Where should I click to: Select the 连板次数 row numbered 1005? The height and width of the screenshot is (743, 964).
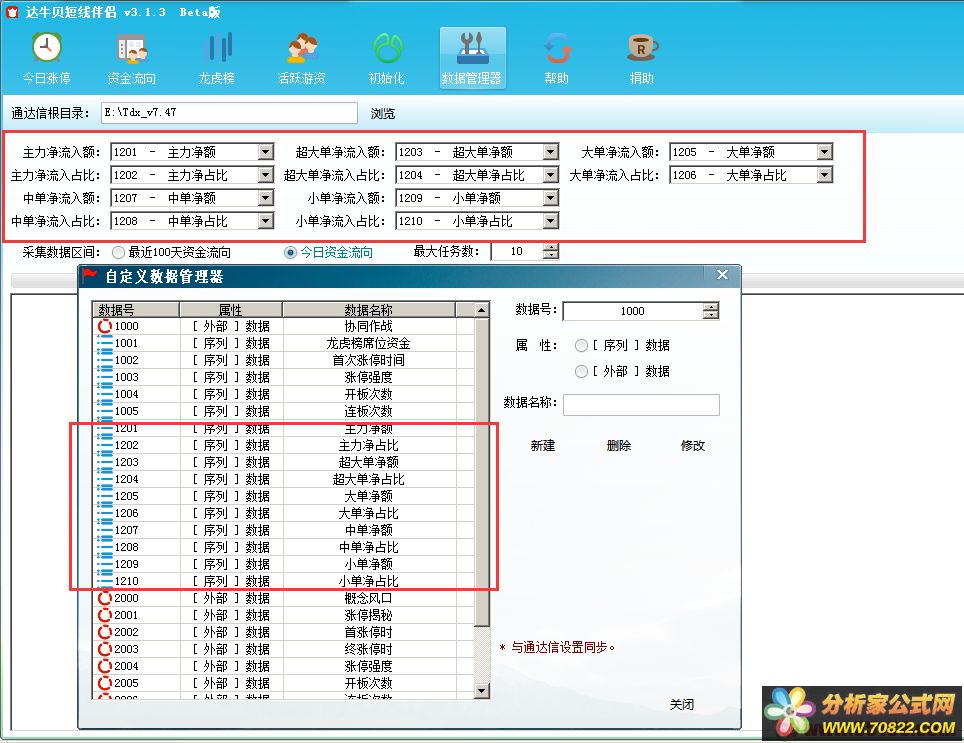point(283,411)
